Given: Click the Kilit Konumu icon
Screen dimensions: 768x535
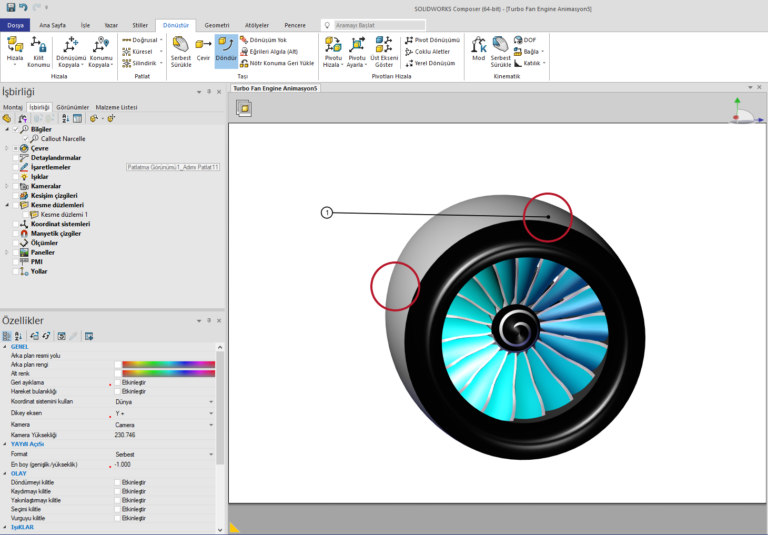Looking at the screenshot, I should [39, 50].
